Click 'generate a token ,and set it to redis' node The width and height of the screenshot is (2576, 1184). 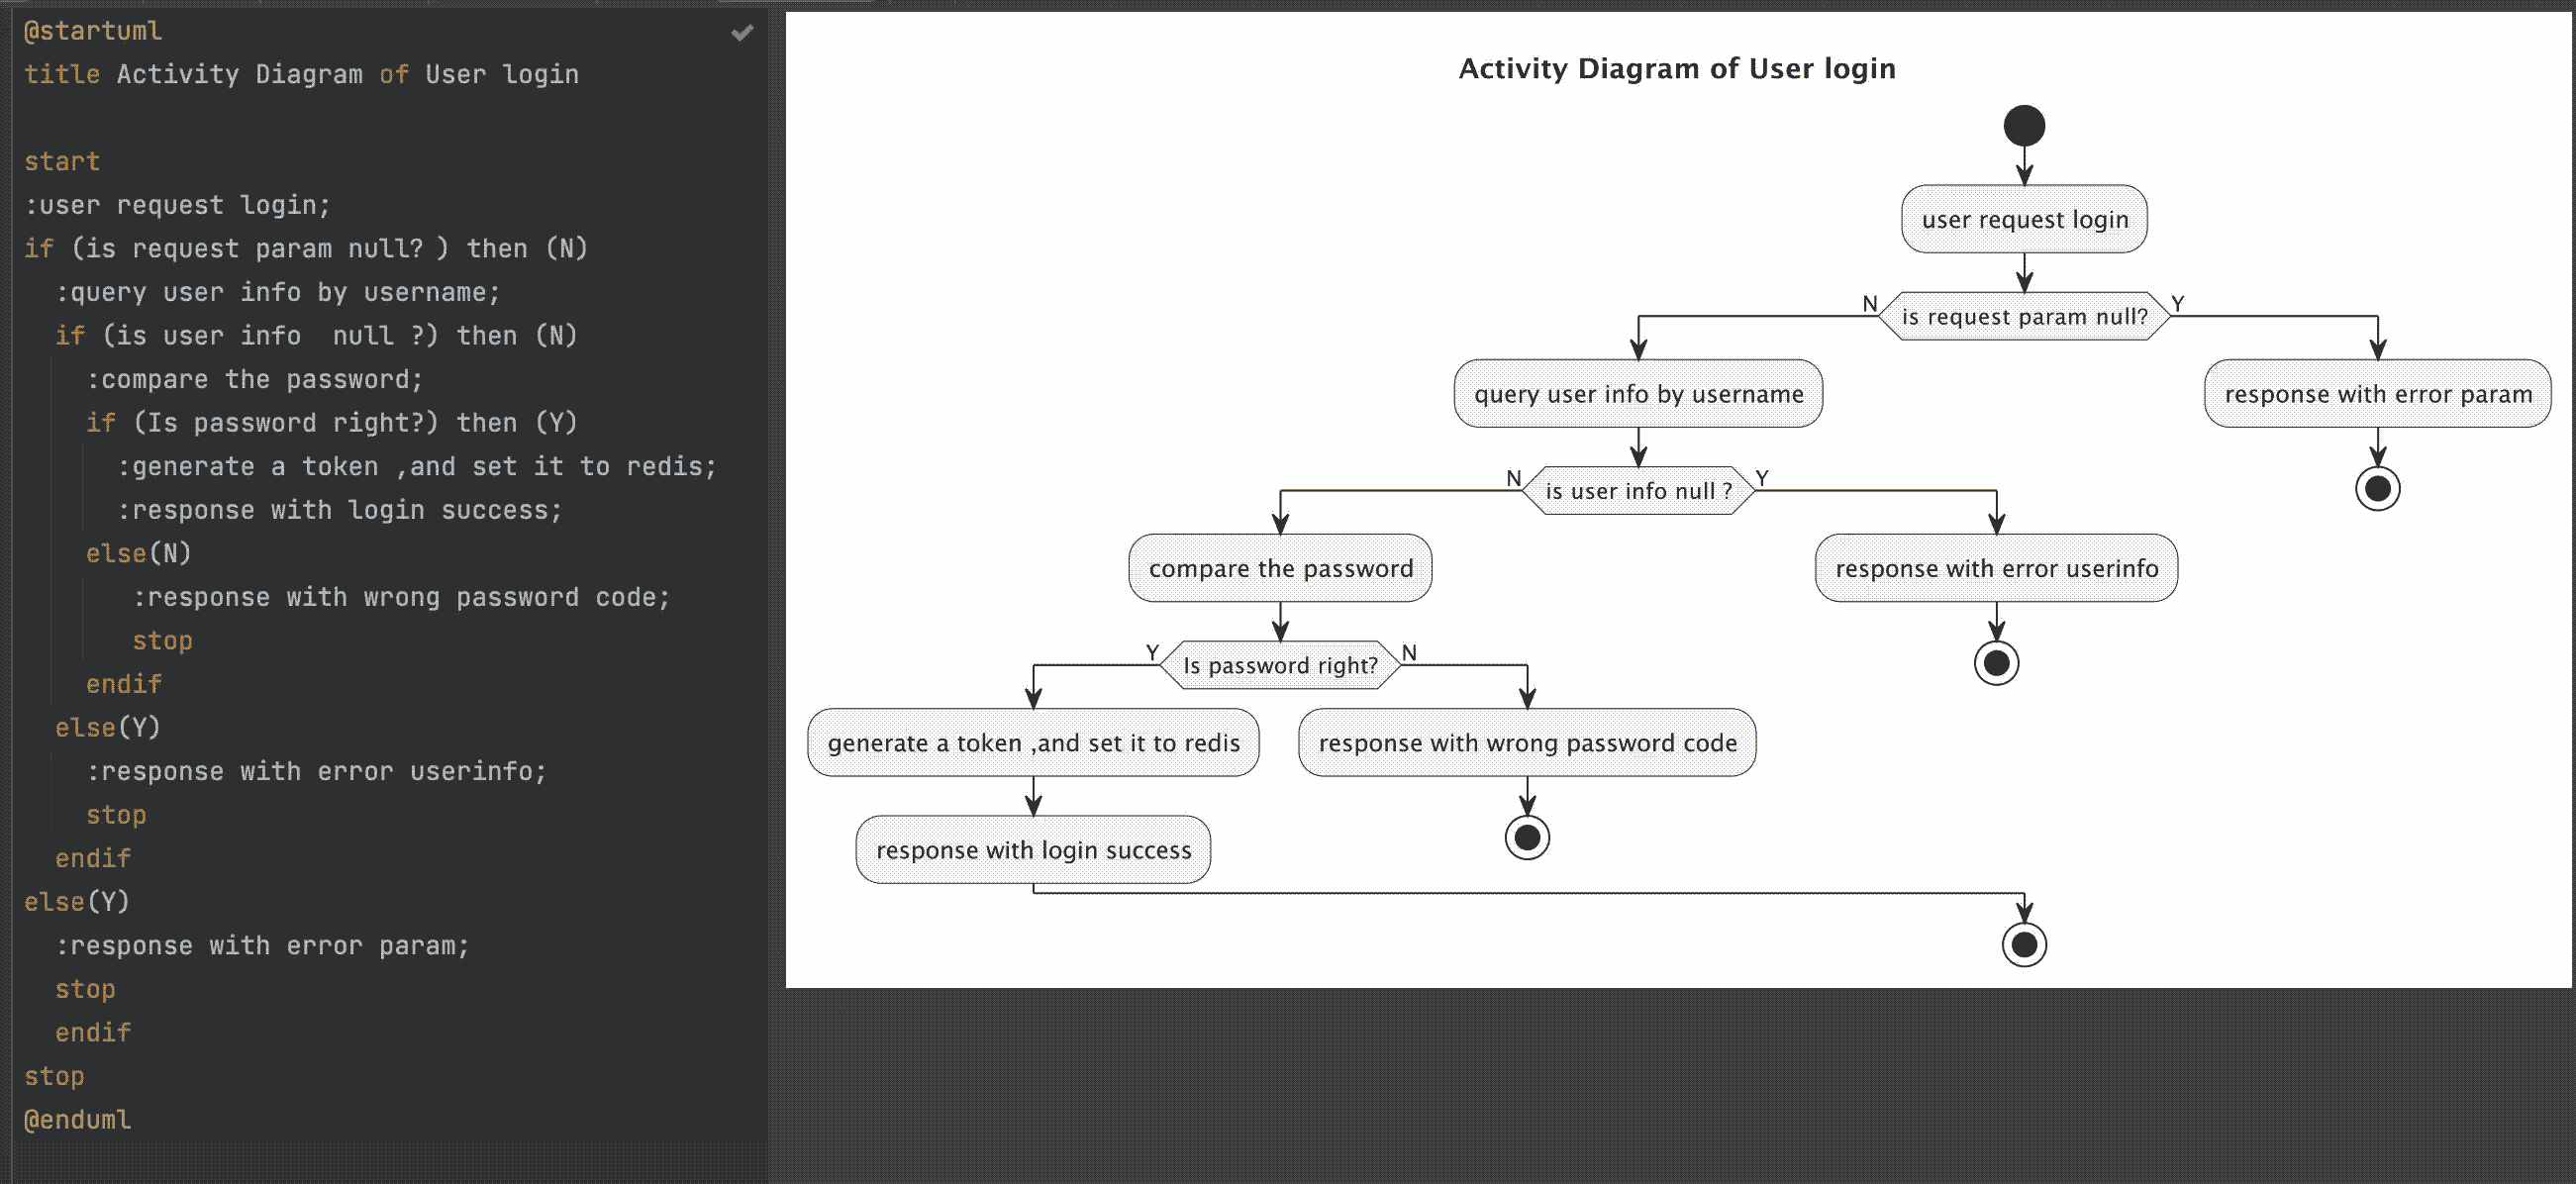(1033, 743)
